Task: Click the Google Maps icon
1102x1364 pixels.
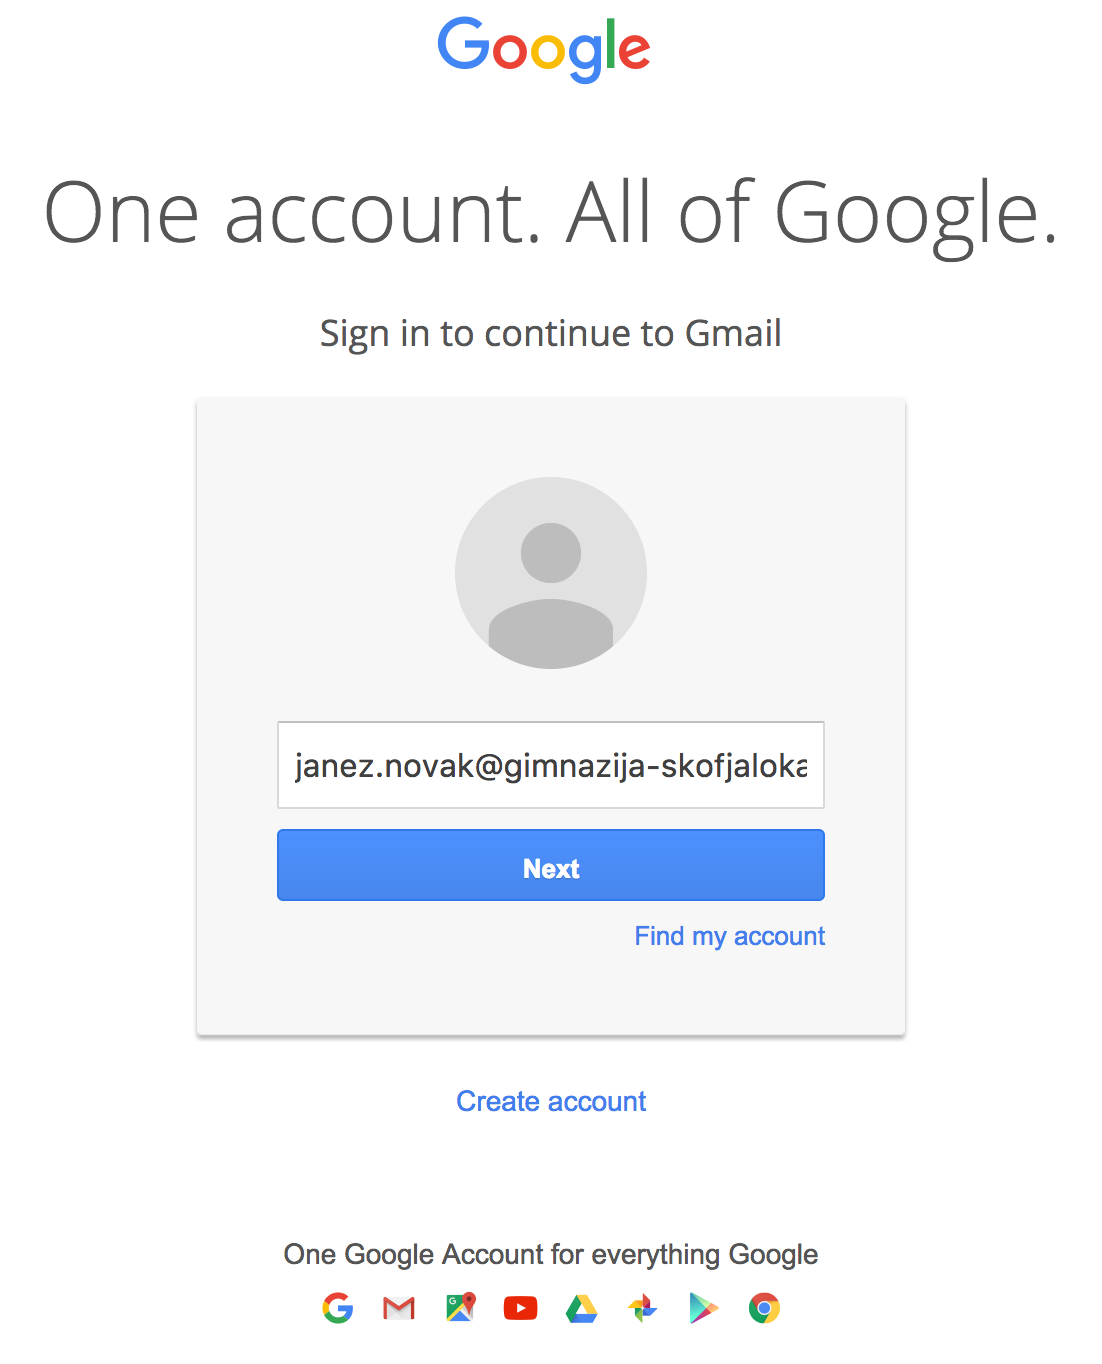Action: tap(460, 1307)
